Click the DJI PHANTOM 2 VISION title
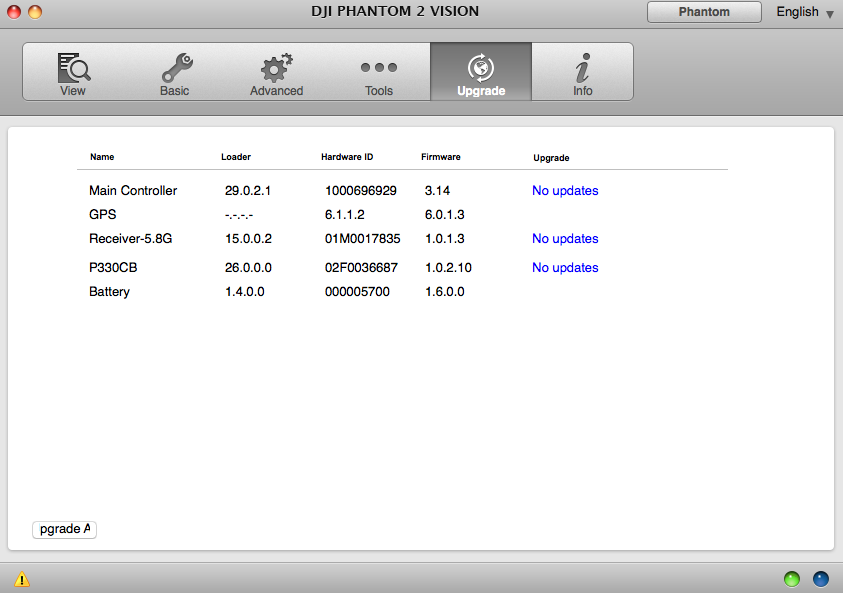The width and height of the screenshot is (843, 593). [395, 11]
